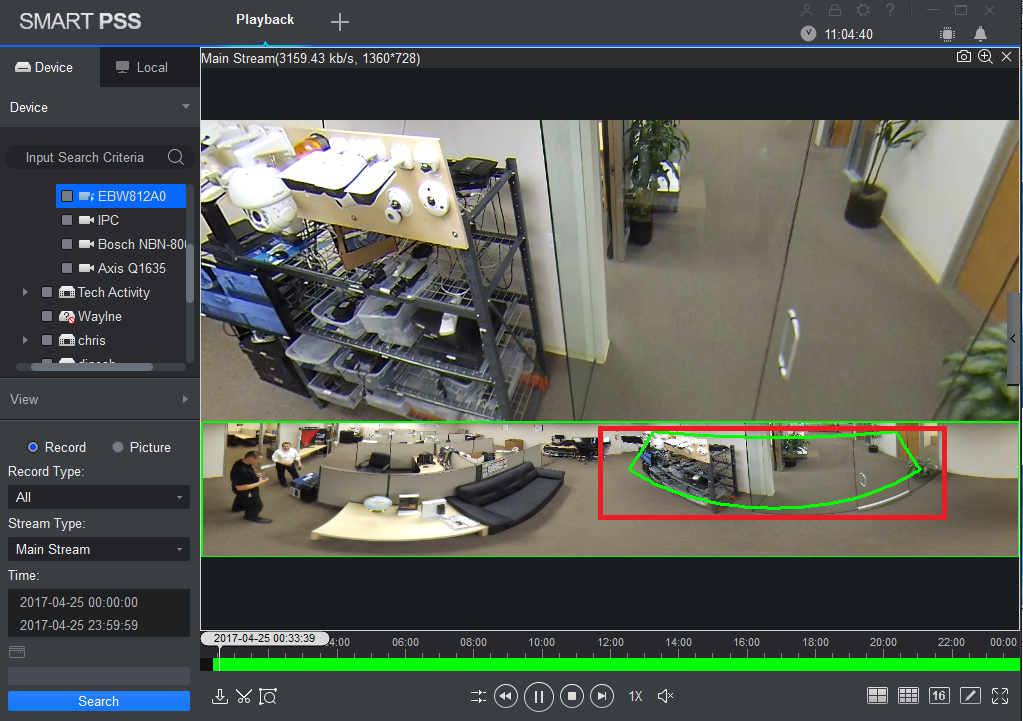The image size is (1023, 721).
Task: Select EBW812A0 device in the tree
Action: point(121,196)
